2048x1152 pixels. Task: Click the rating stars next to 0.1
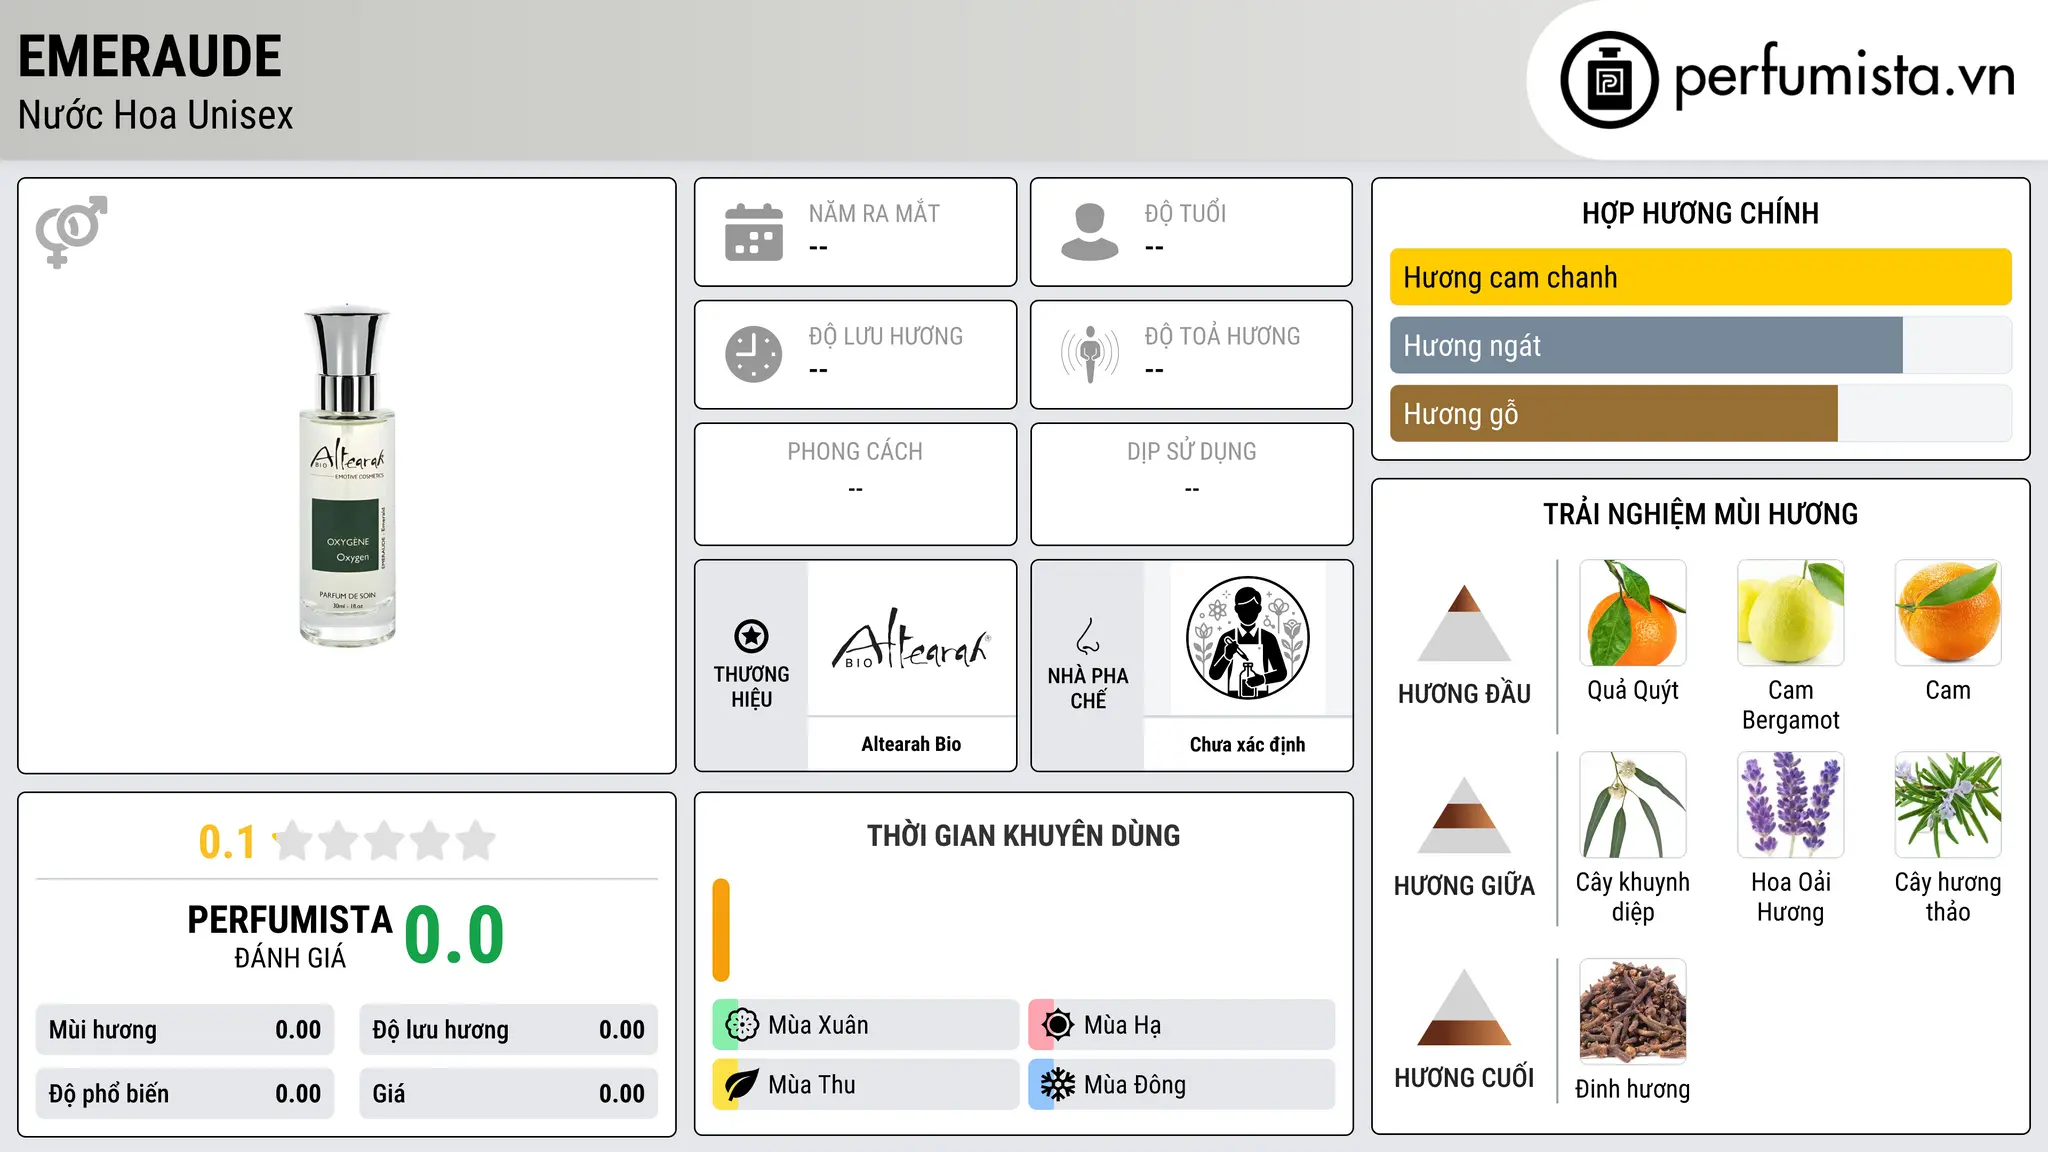[385, 841]
